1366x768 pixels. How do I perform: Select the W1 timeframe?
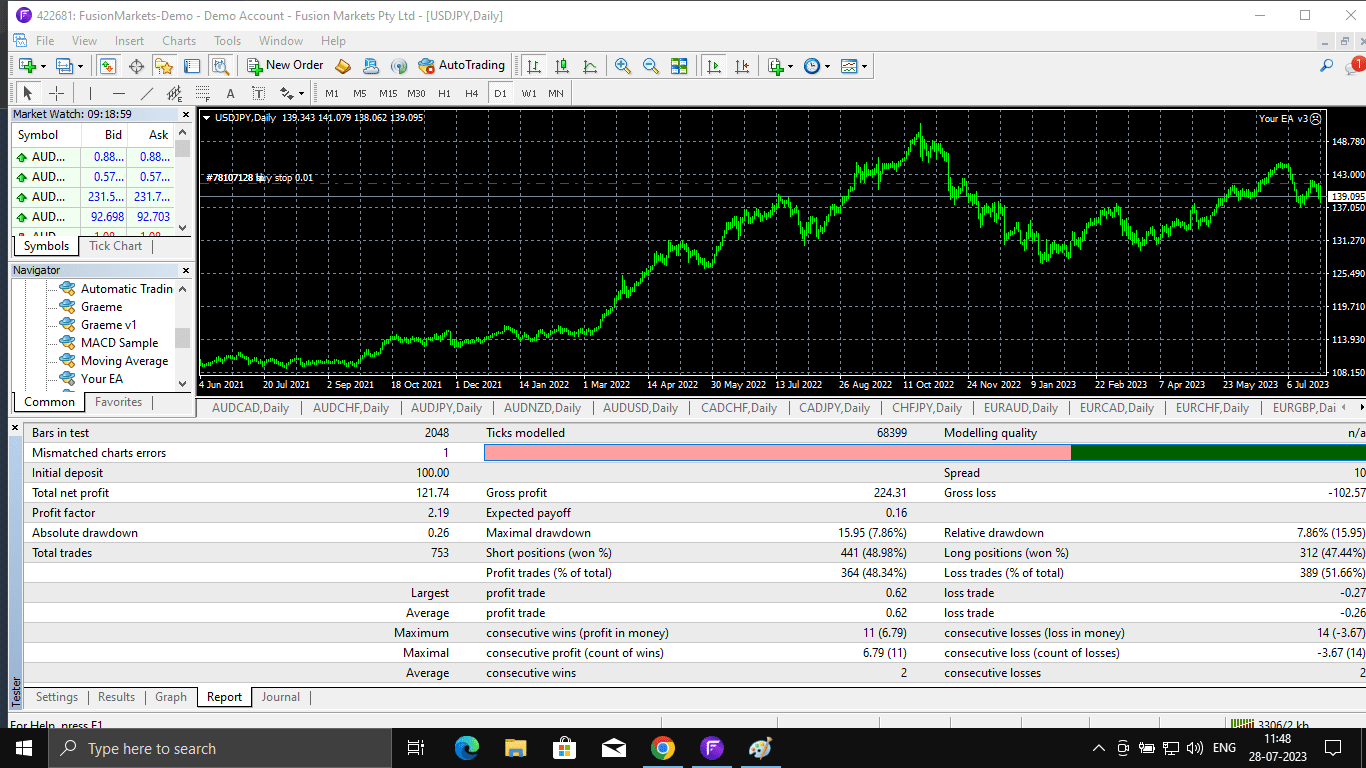click(529, 93)
